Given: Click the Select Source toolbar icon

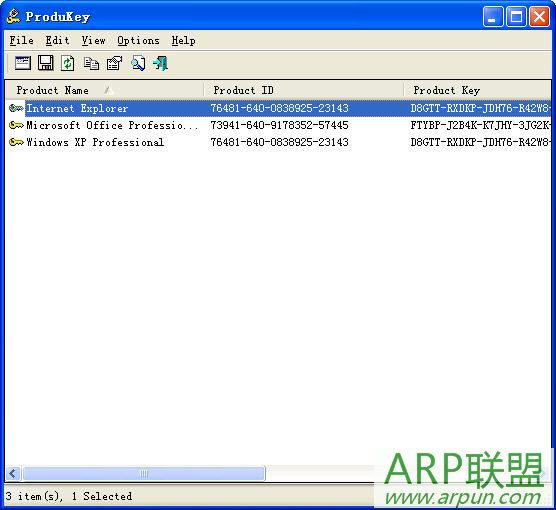Looking at the screenshot, I should (x=23, y=63).
